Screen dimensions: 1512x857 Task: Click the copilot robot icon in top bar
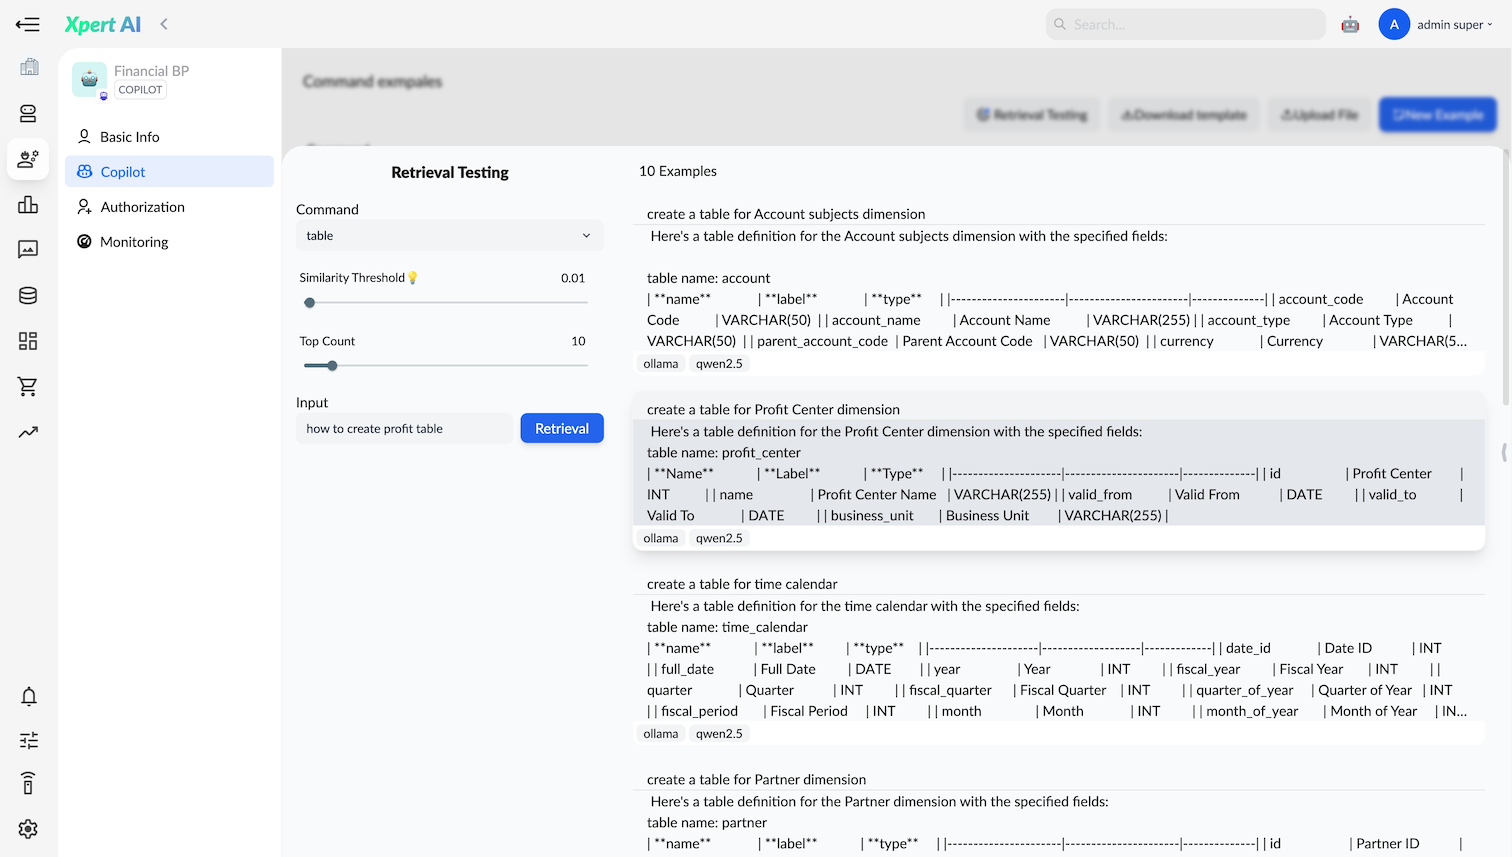[1350, 24]
